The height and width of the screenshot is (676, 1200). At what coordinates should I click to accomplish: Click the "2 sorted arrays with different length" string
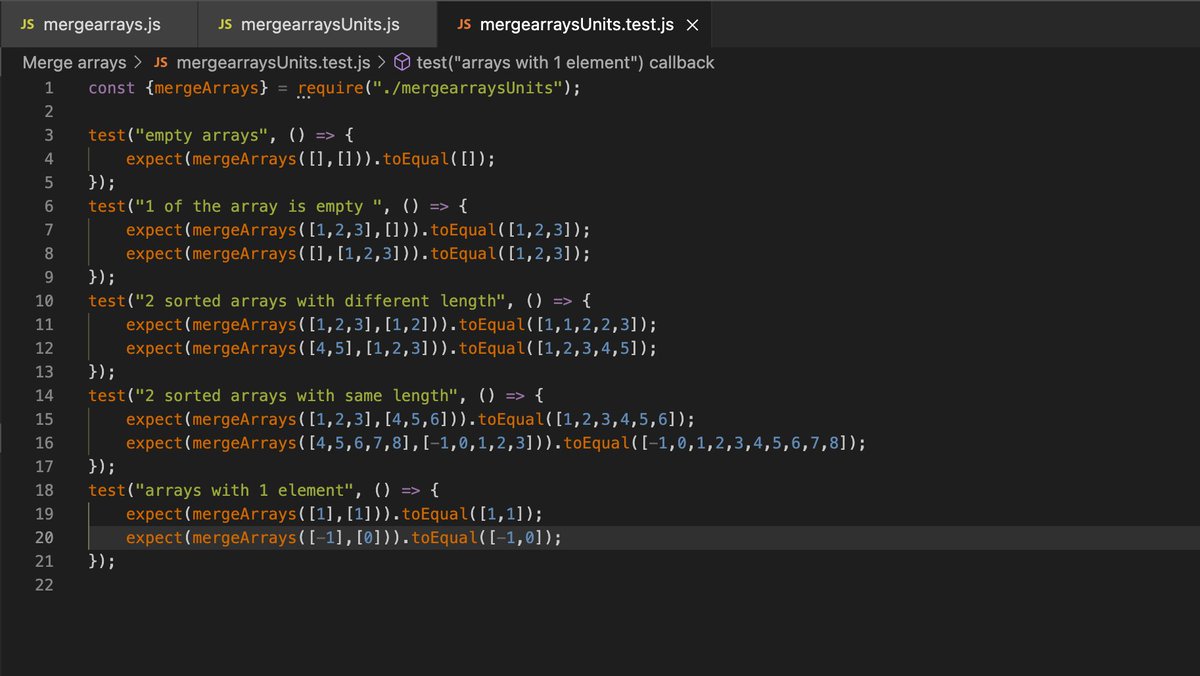[x=319, y=300]
